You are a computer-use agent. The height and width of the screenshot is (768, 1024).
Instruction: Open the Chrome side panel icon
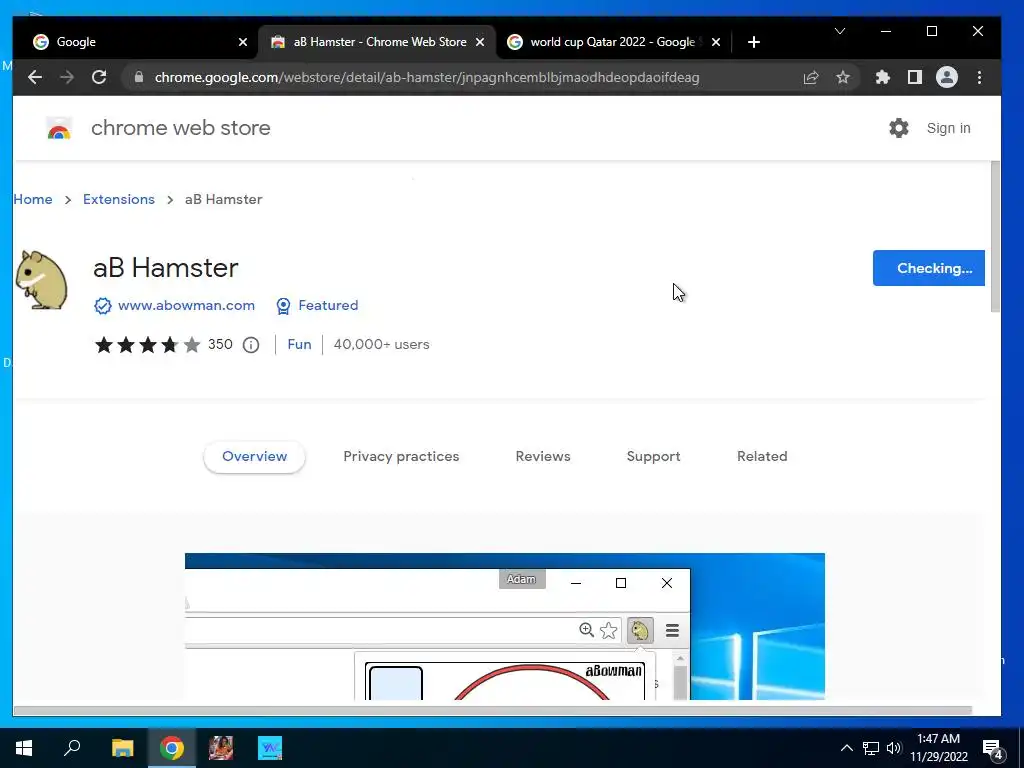(915, 78)
